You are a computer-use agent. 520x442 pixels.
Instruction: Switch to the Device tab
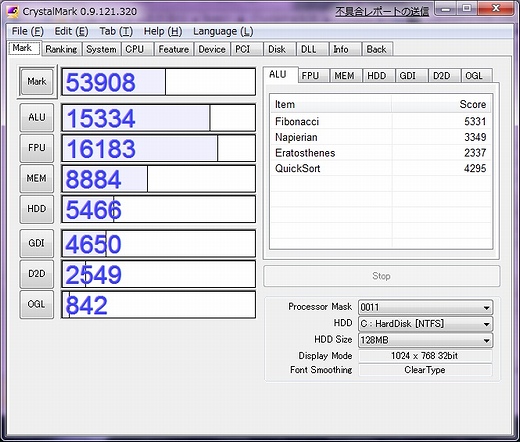(x=212, y=49)
